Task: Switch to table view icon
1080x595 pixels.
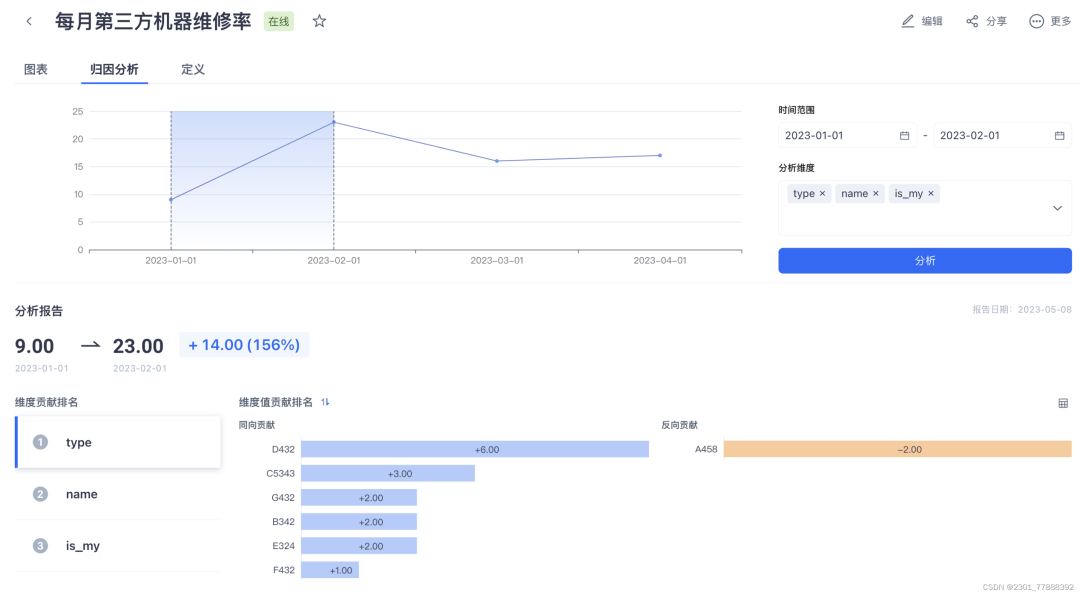Action: [1063, 403]
